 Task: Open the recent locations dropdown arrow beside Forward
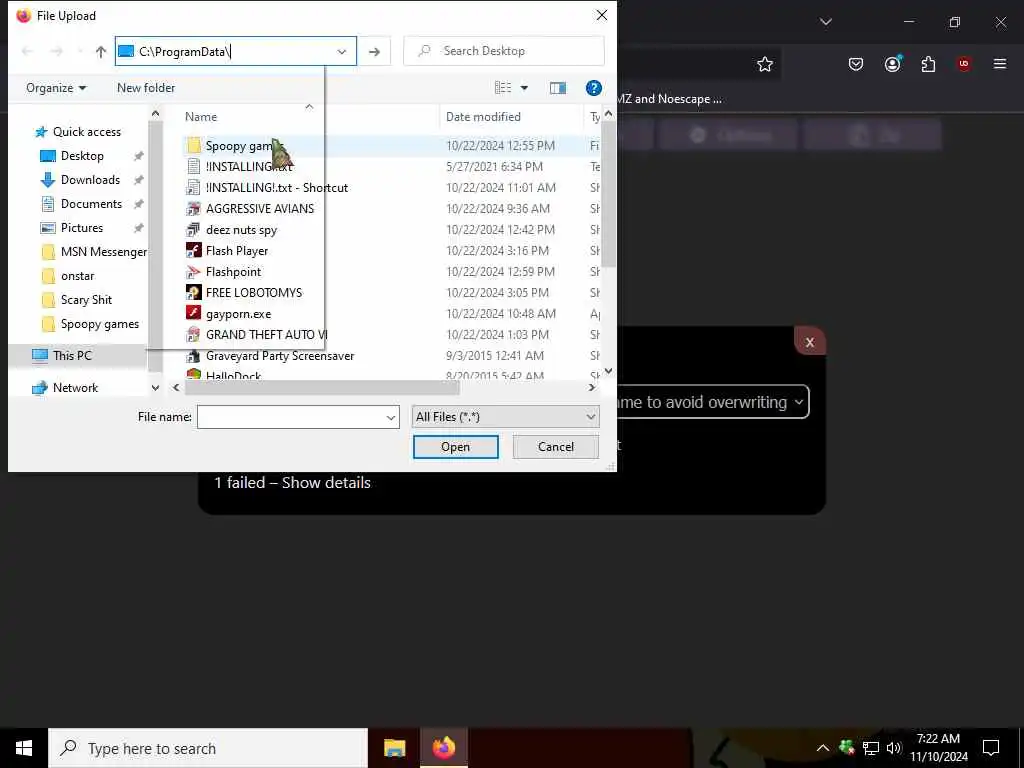pos(80,52)
